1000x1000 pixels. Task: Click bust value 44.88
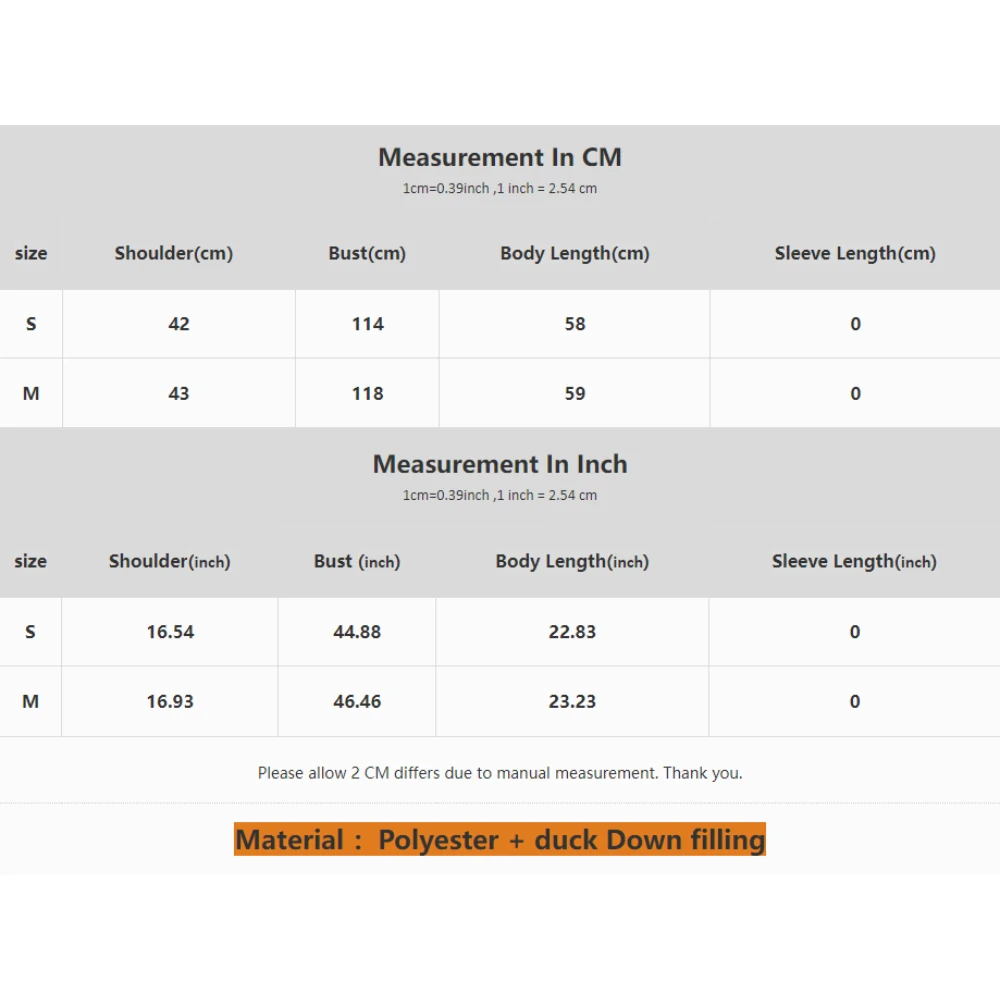click(x=357, y=632)
